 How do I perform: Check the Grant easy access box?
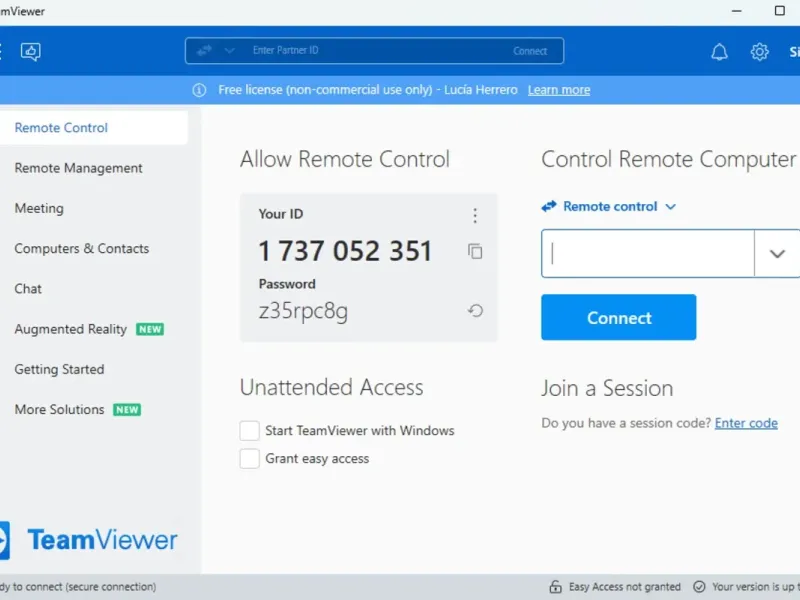coord(249,459)
